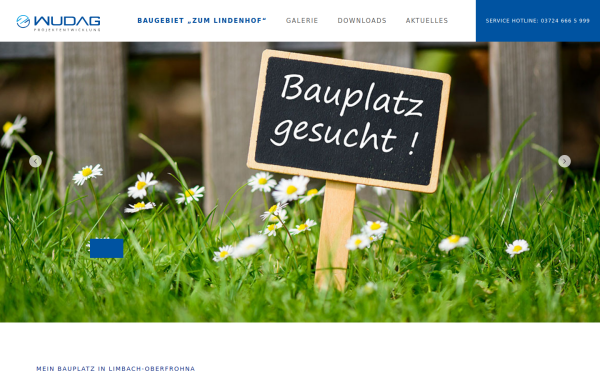Click the Service Hotline blue box
Viewport: 600px width, 375px height.
click(538, 21)
